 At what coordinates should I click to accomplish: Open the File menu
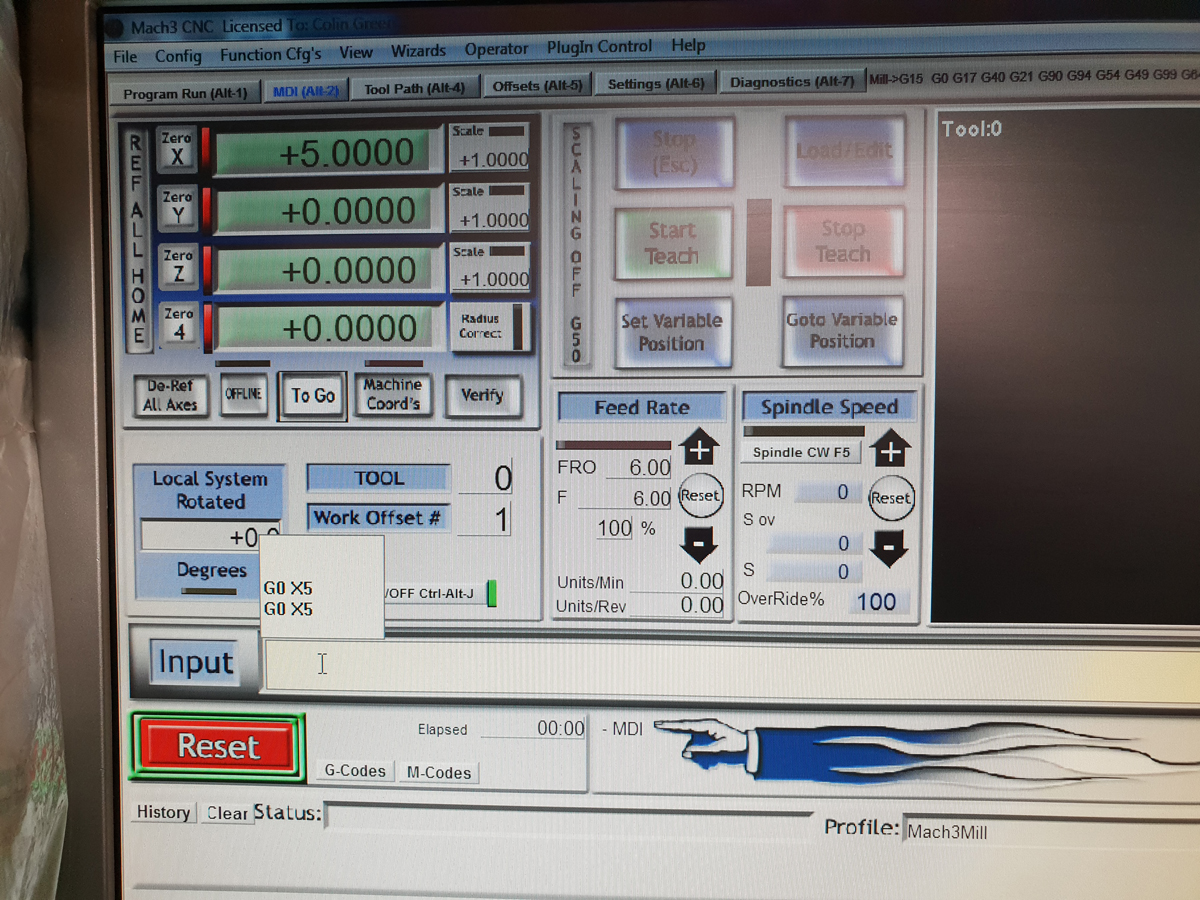click(125, 56)
